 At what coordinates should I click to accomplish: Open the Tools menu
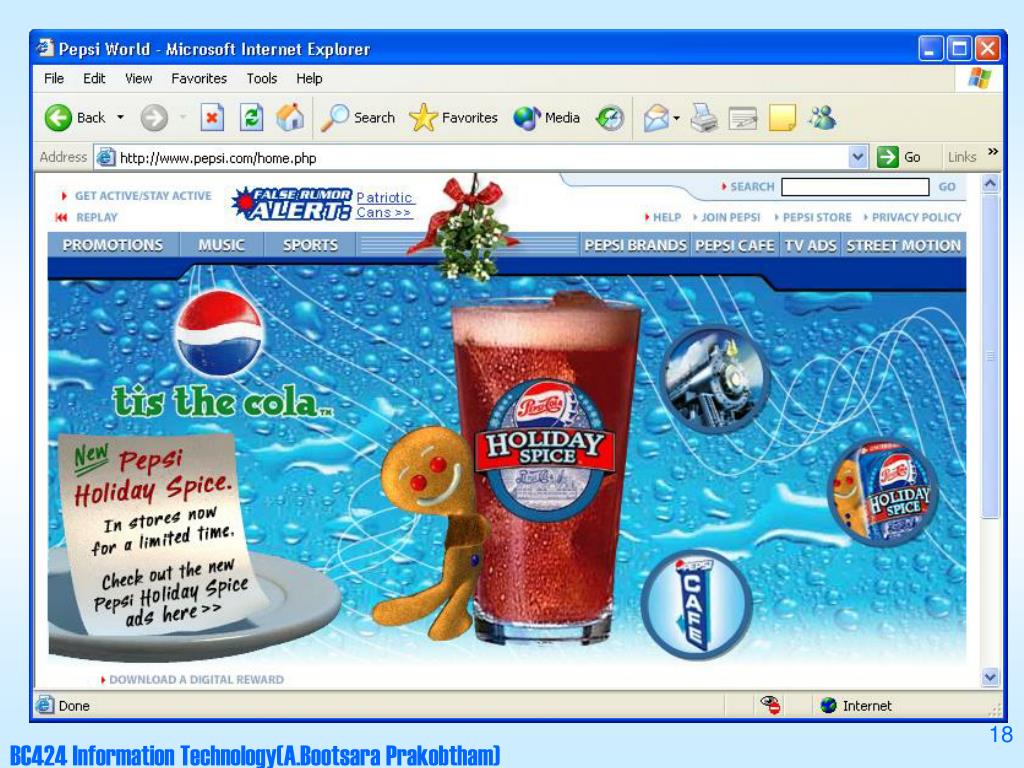point(262,78)
